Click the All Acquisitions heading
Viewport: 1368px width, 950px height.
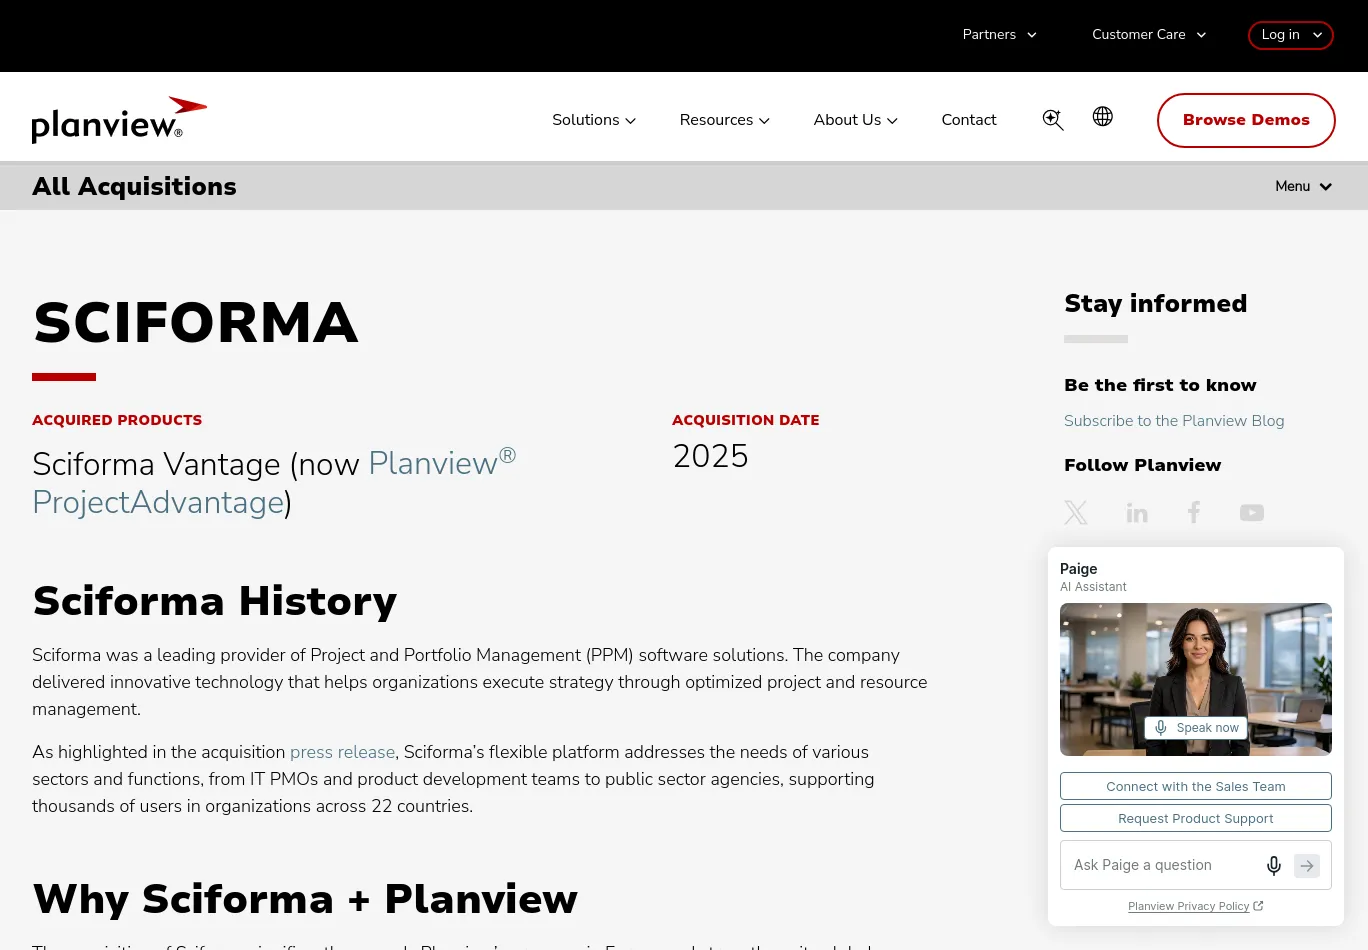[134, 187]
